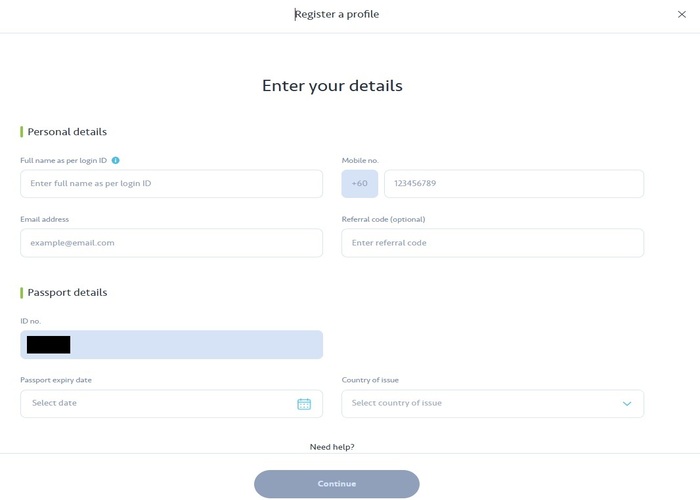Expand the country of issue chevron
700x500 pixels.
tap(627, 404)
